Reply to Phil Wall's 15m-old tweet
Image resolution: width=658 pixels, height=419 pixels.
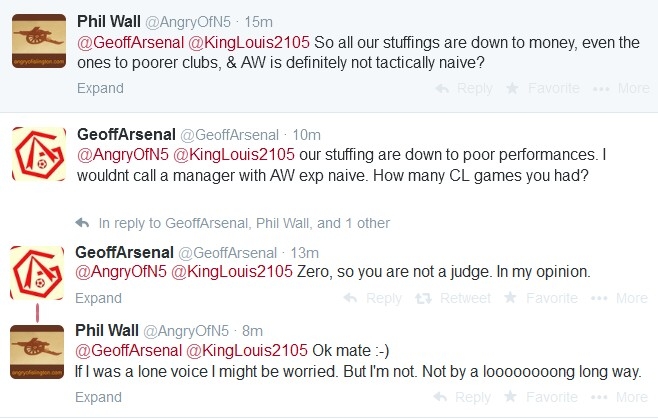click(463, 88)
